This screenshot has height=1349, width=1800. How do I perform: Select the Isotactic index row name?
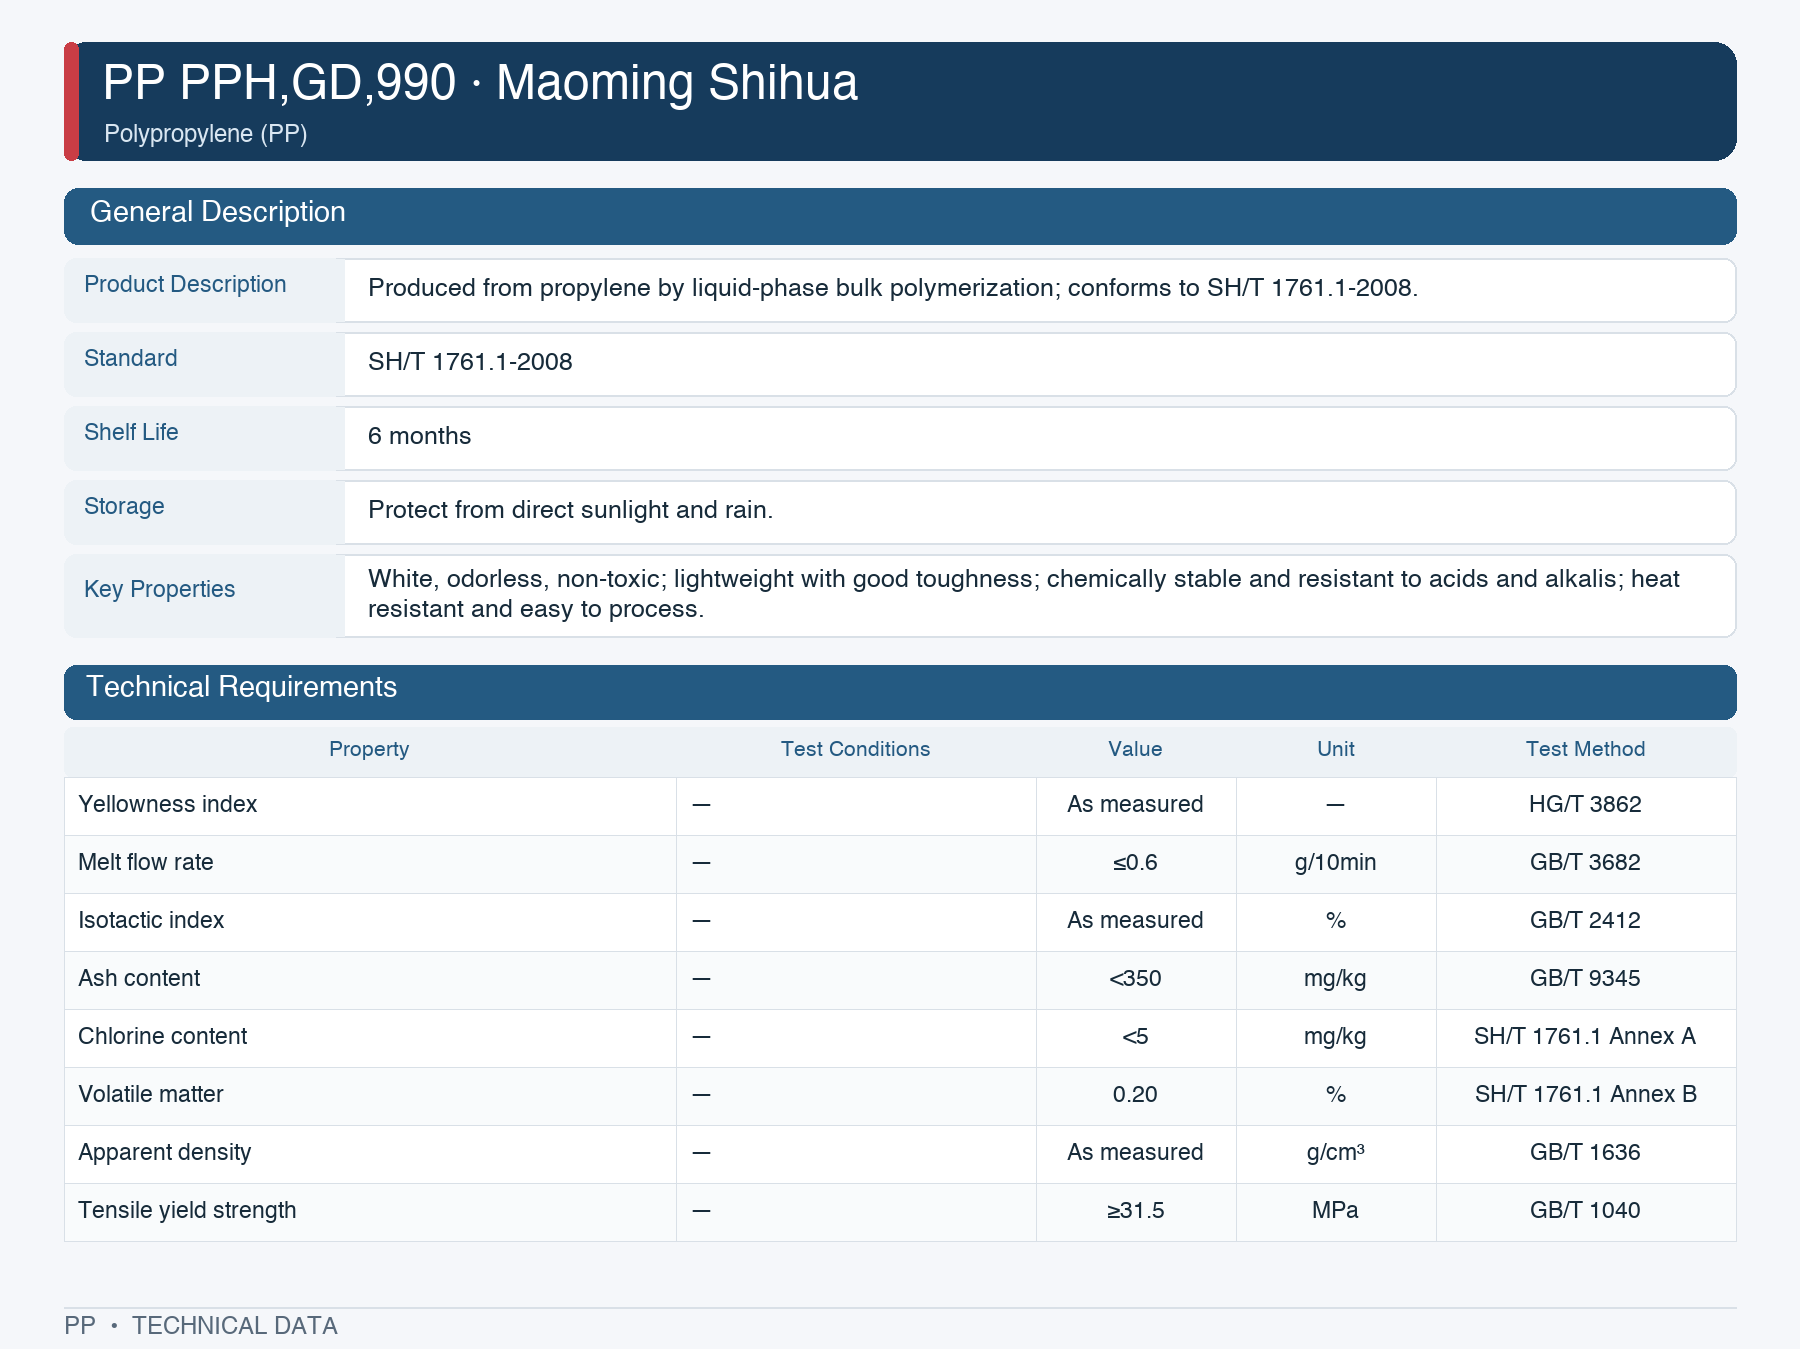click(x=151, y=921)
